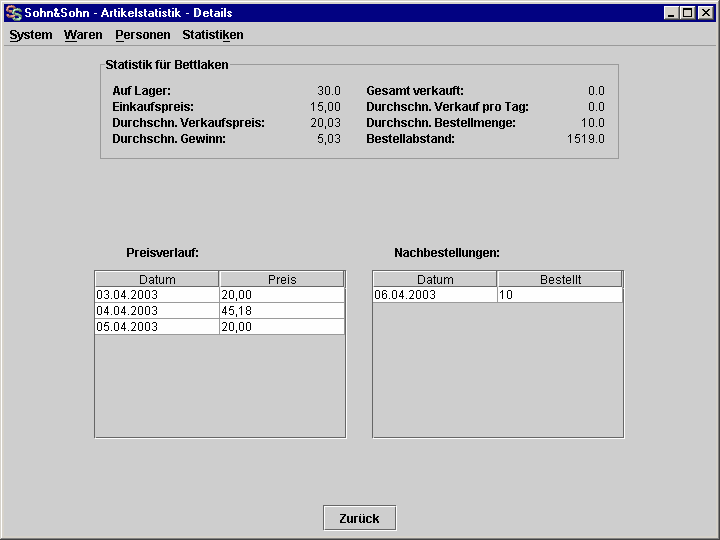Select the 05.04.2003 date cell
This screenshot has height=540, width=720.
157,327
